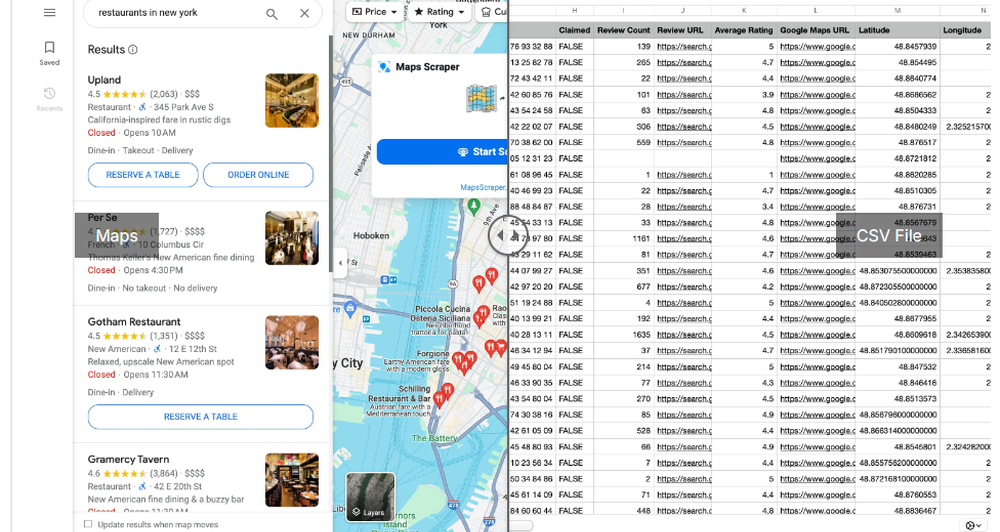Open the Rating filter dropdown
Screen dimensions: 1000x532
(x=439, y=11)
